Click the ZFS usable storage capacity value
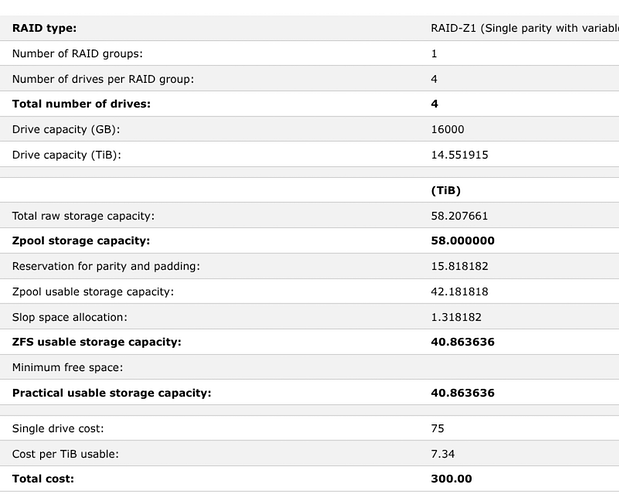 click(x=462, y=342)
